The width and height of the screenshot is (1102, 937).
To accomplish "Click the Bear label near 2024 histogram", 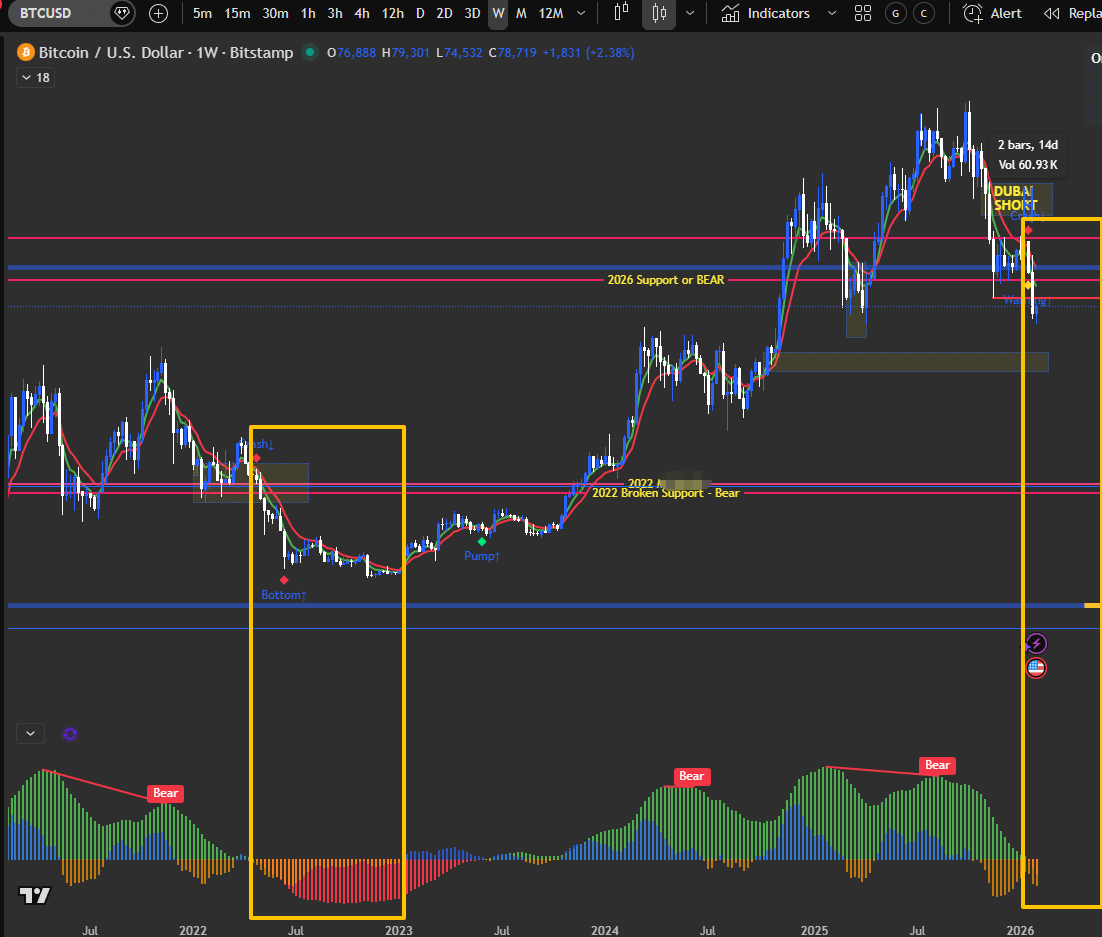I will 692,776.
